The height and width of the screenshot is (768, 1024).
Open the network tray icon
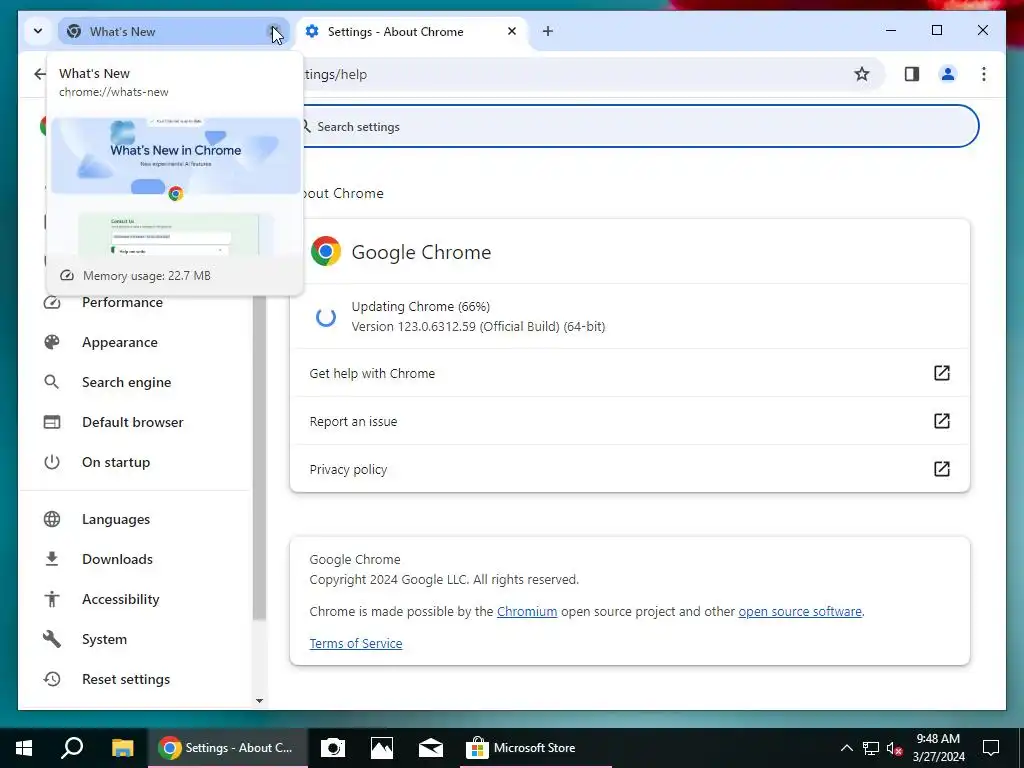pyautogui.click(x=871, y=748)
